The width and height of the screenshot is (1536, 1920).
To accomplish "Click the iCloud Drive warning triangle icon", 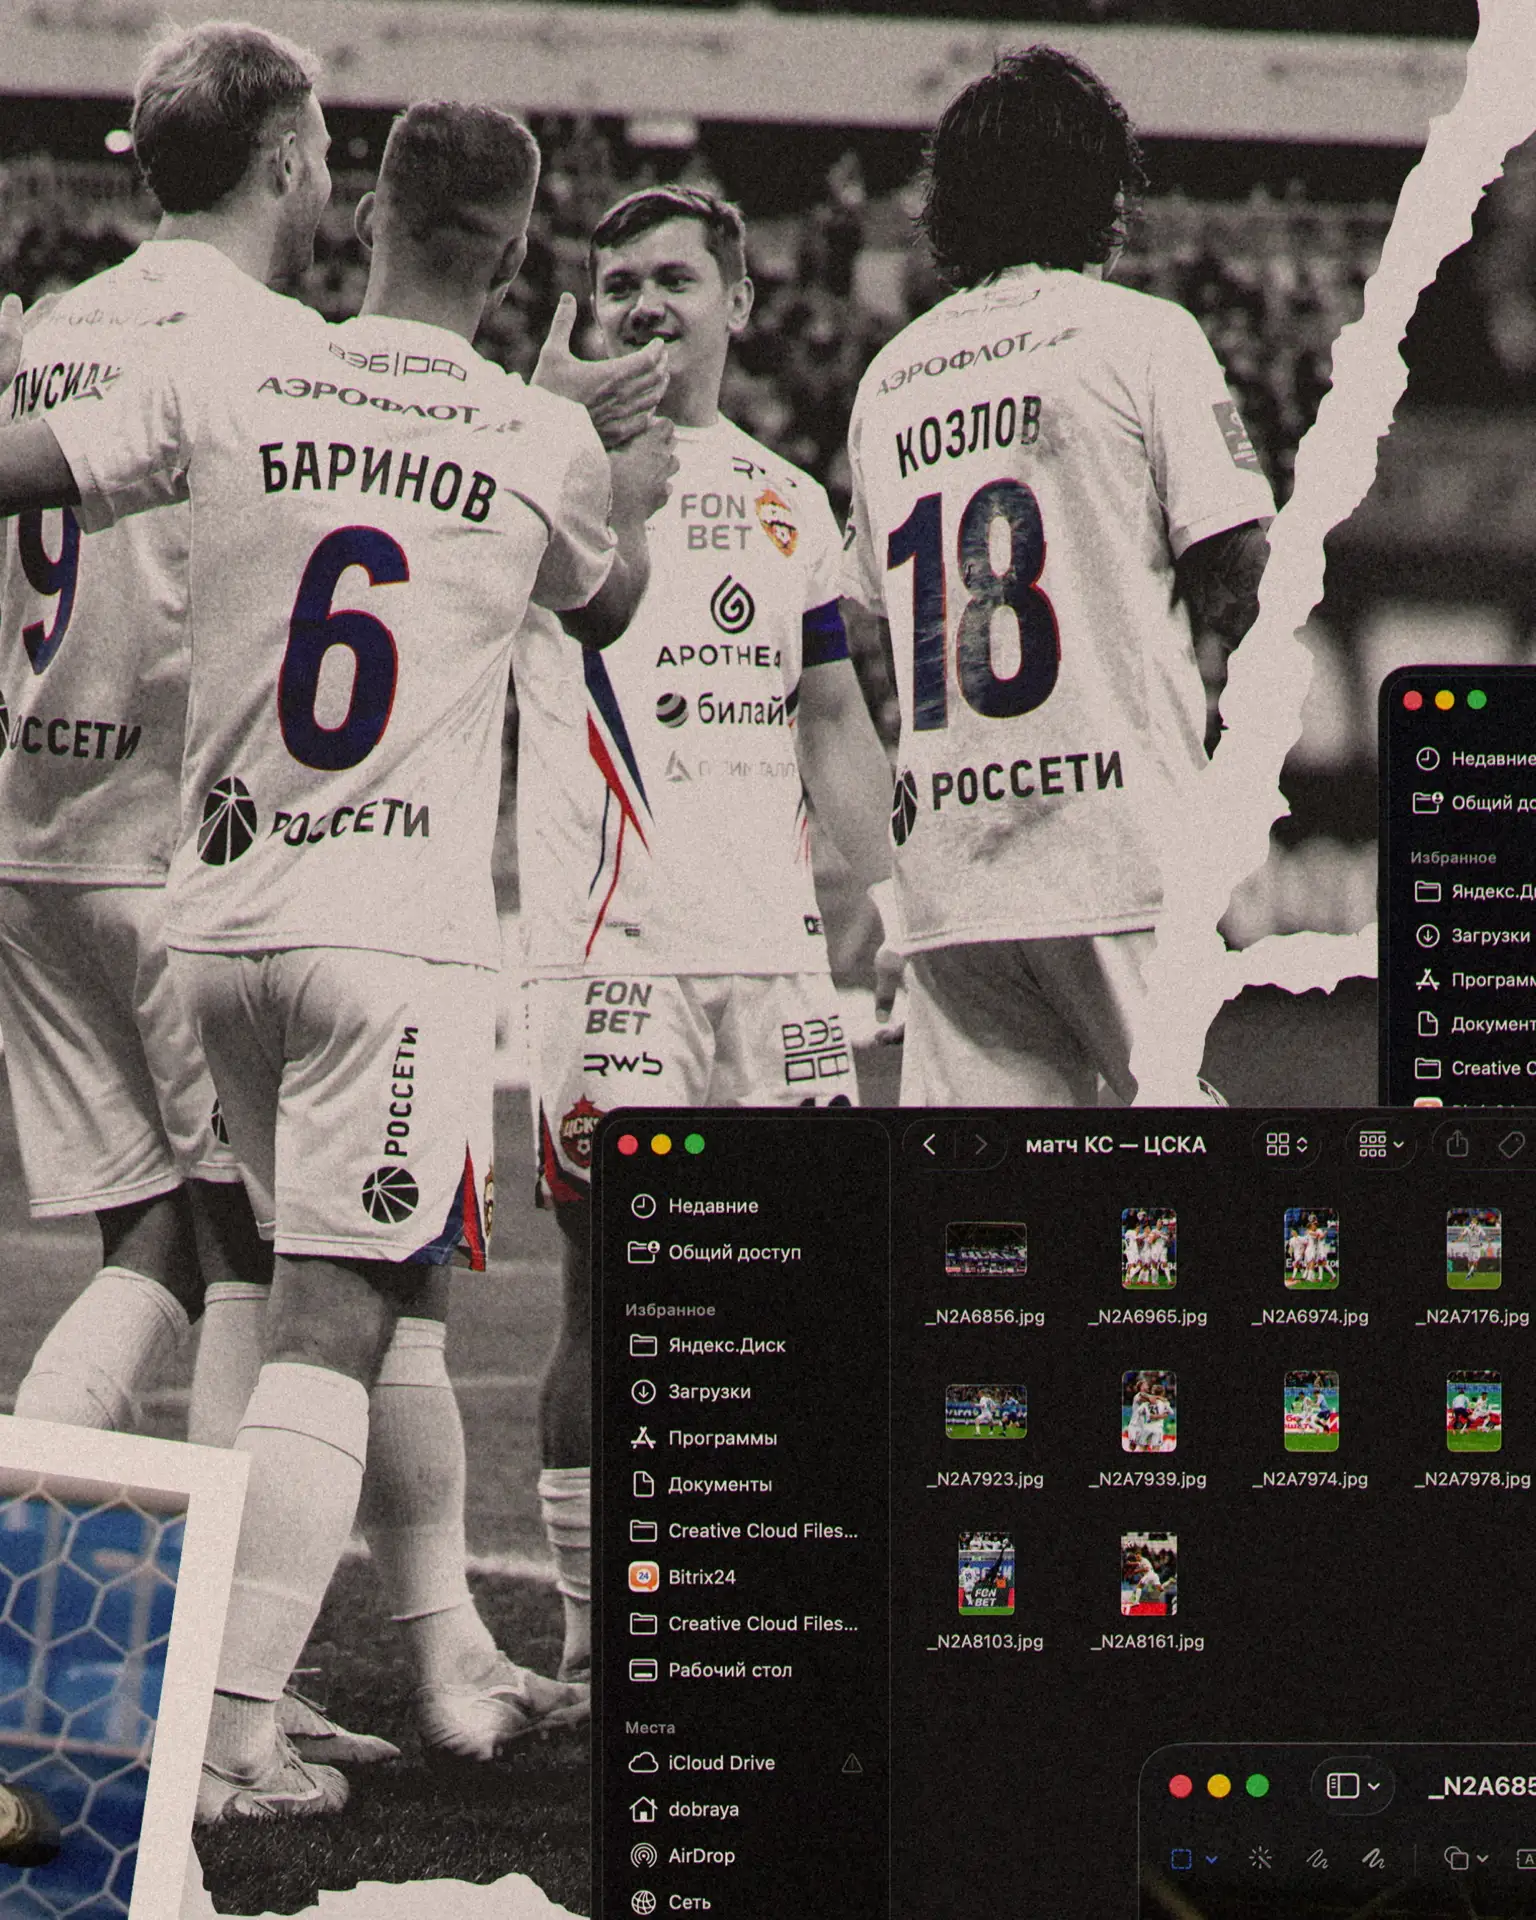I will point(852,1763).
